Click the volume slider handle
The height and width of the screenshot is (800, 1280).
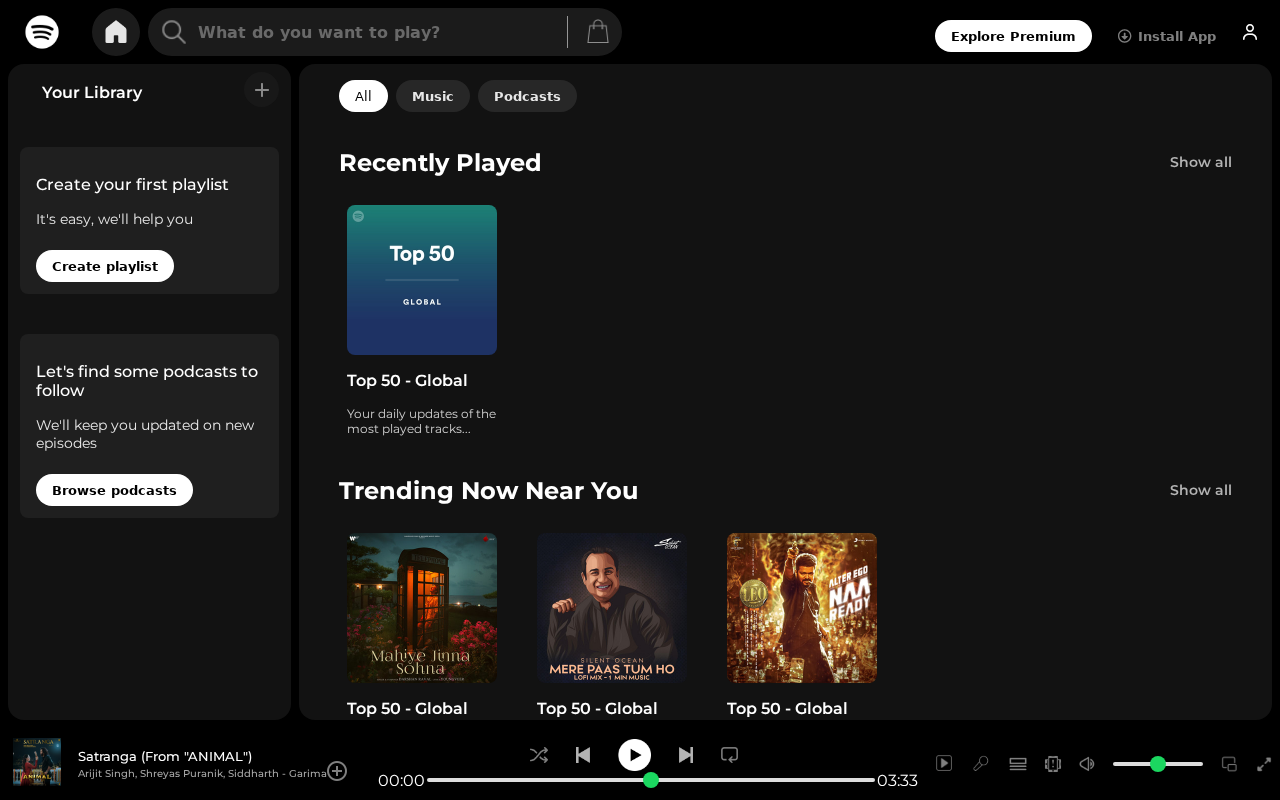1158,764
